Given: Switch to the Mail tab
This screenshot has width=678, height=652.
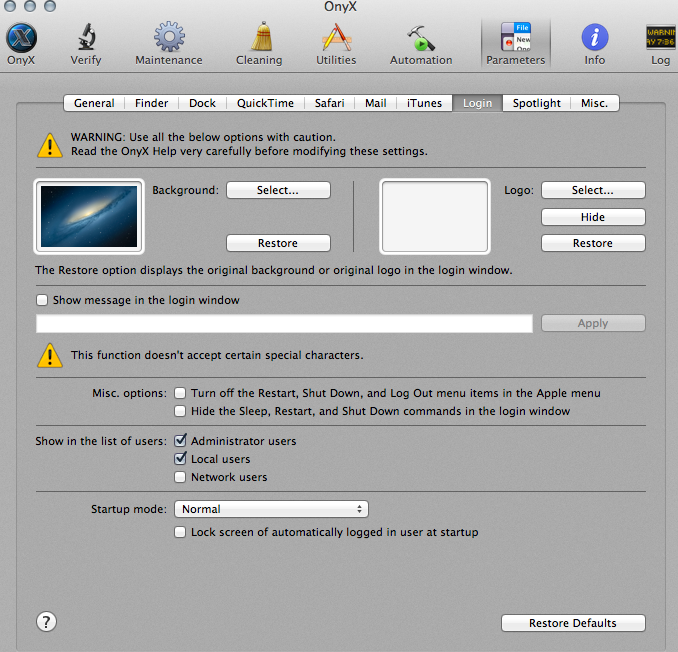Looking at the screenshot, I should 375,103.
